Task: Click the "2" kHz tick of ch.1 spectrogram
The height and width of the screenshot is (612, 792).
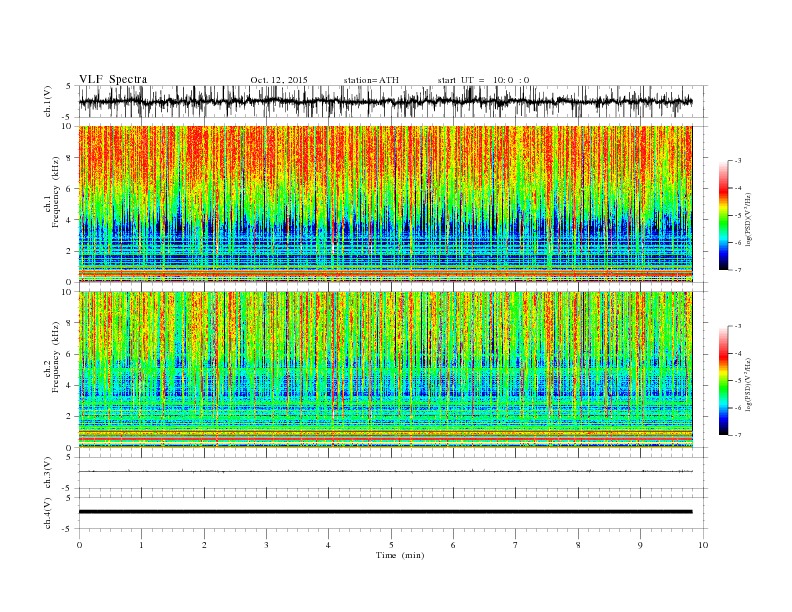Action: 69,251
